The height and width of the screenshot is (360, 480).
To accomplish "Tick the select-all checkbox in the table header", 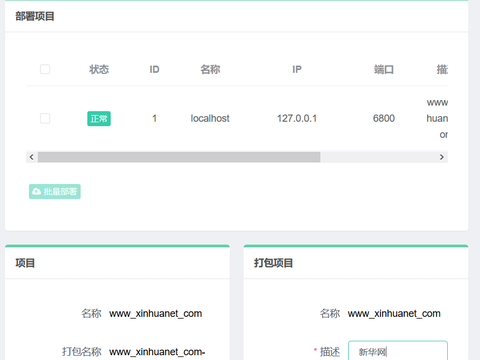I will click(x=45, y=69).
